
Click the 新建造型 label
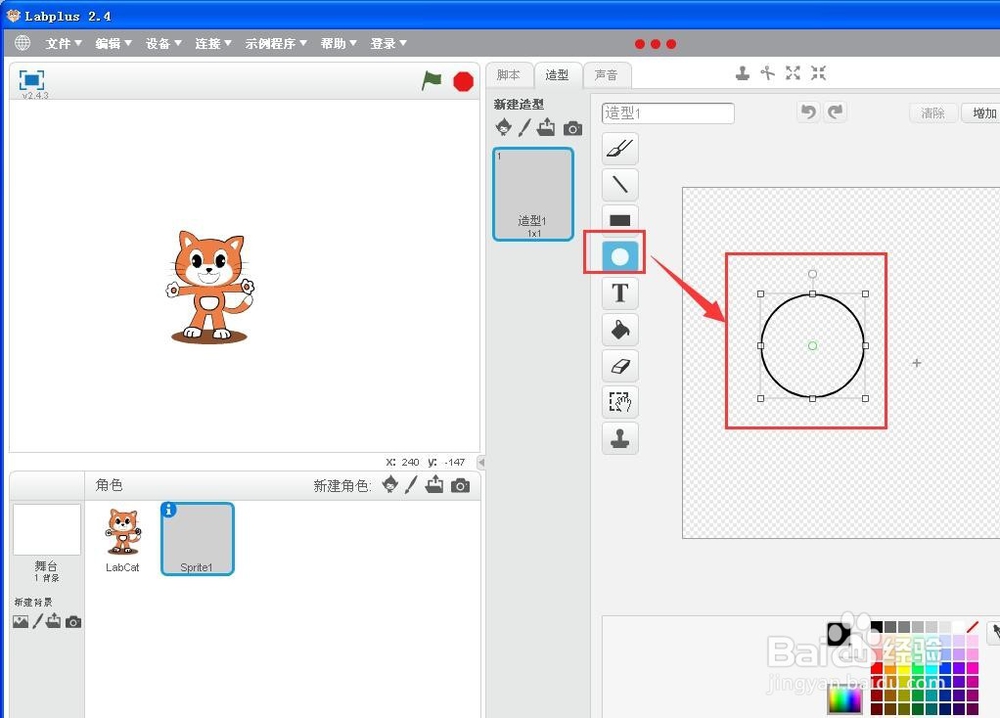[518, 104]
